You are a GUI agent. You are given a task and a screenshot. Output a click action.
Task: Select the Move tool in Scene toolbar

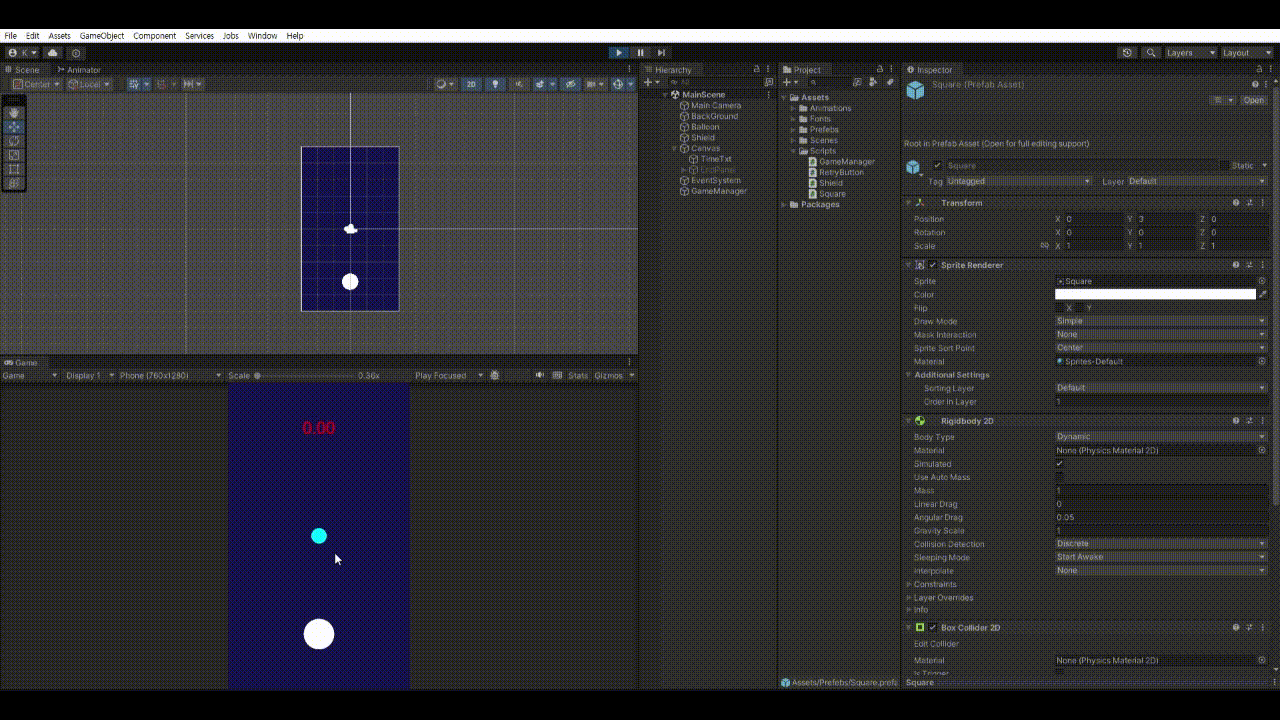(14, 127)
